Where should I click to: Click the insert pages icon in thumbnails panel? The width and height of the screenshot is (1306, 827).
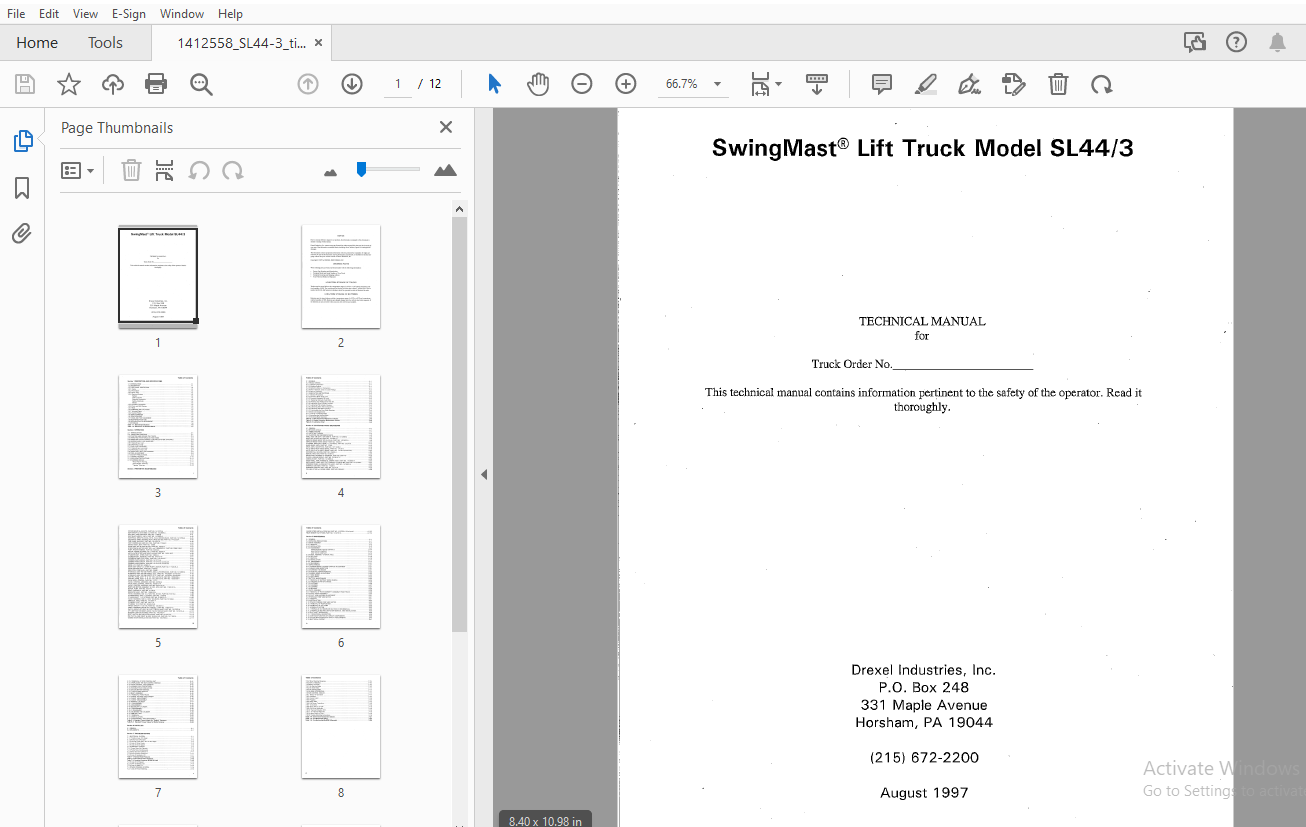click(165, 170)
